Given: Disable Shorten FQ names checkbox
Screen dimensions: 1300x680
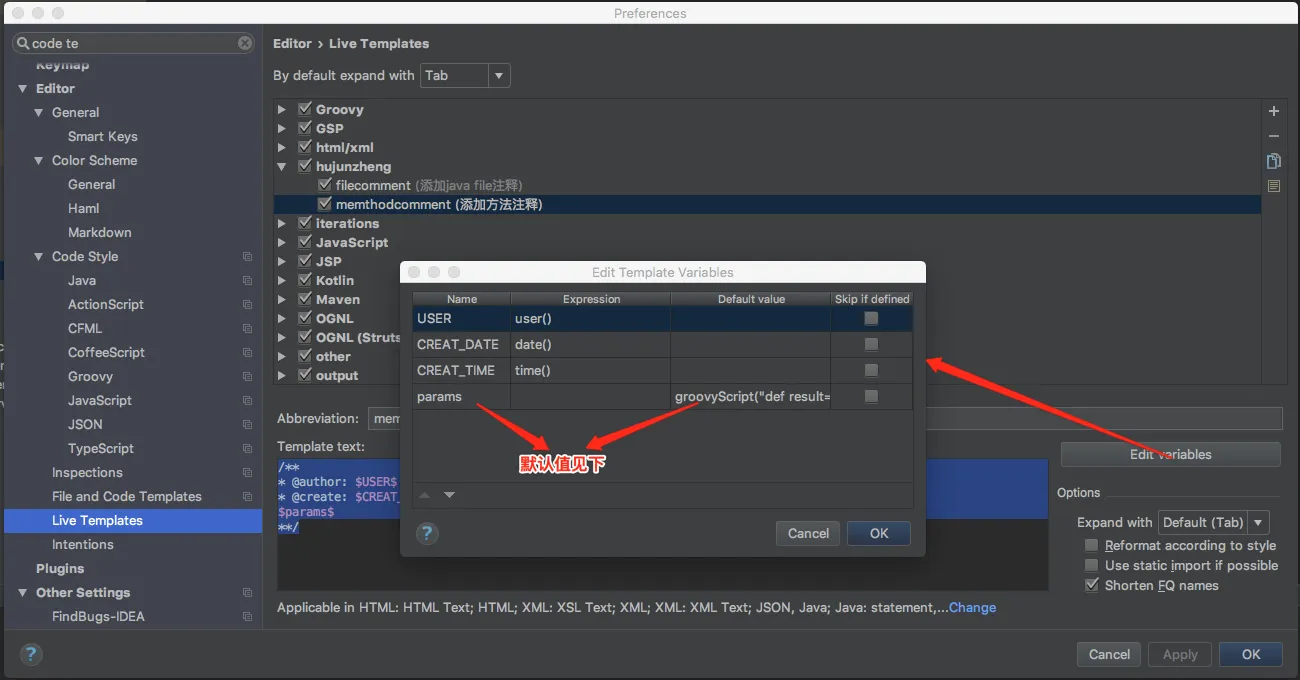Looking at the screenshot, I should point(1092,585).
